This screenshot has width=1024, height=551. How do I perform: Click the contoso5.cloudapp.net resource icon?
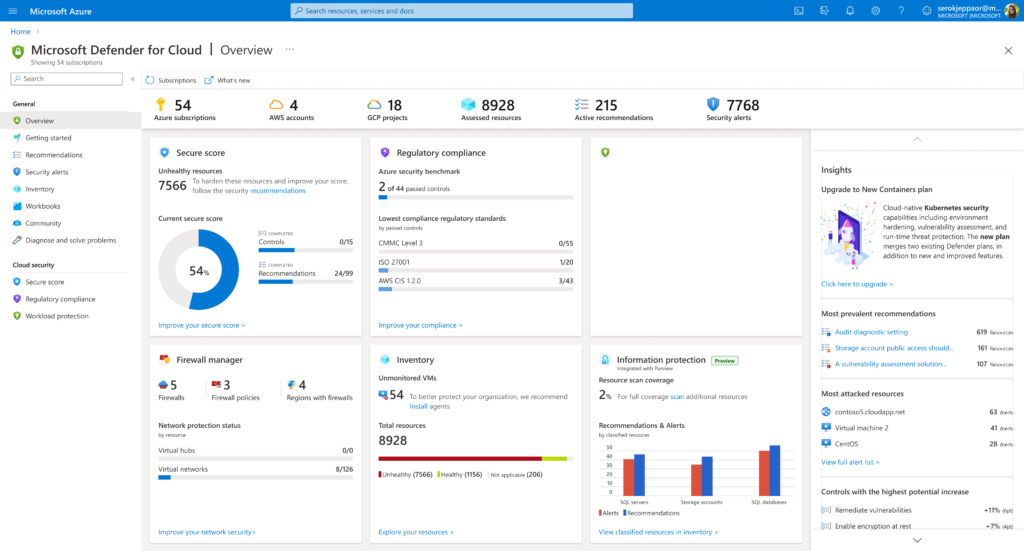[826, 412]
